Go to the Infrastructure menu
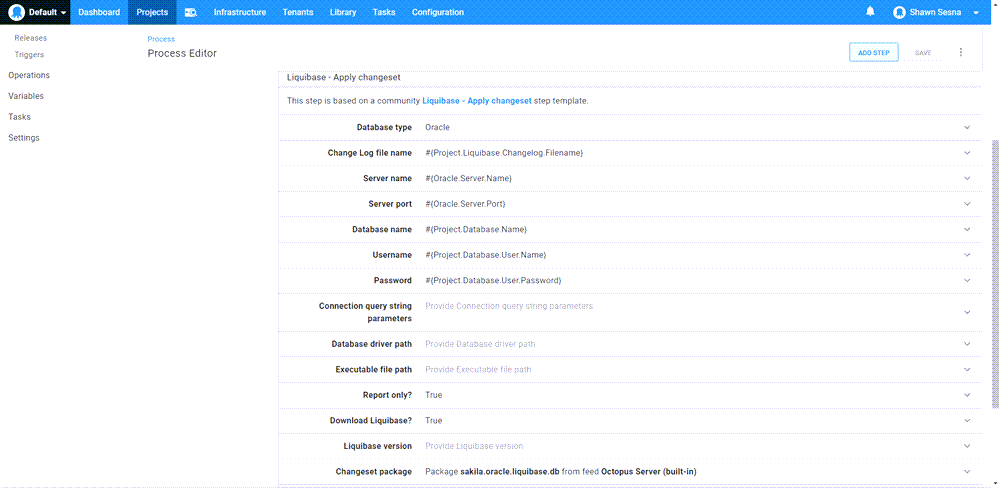The width and height of the screenshot is (1000, 488). [x=240, y=12]
